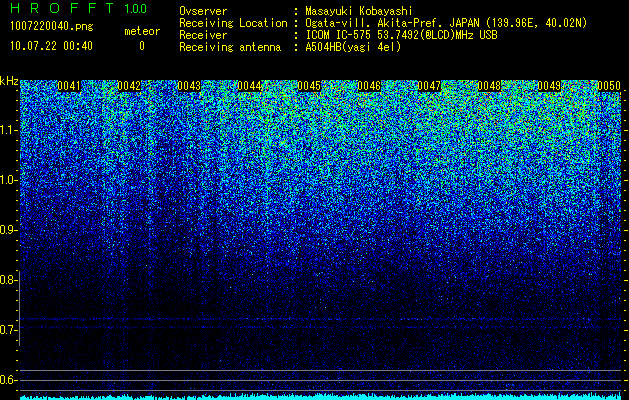Click the Ogata-vill. Akita-Pref. JAPAN location text
The width and height of the screenshot is (629, 400).
click(446, 23)
